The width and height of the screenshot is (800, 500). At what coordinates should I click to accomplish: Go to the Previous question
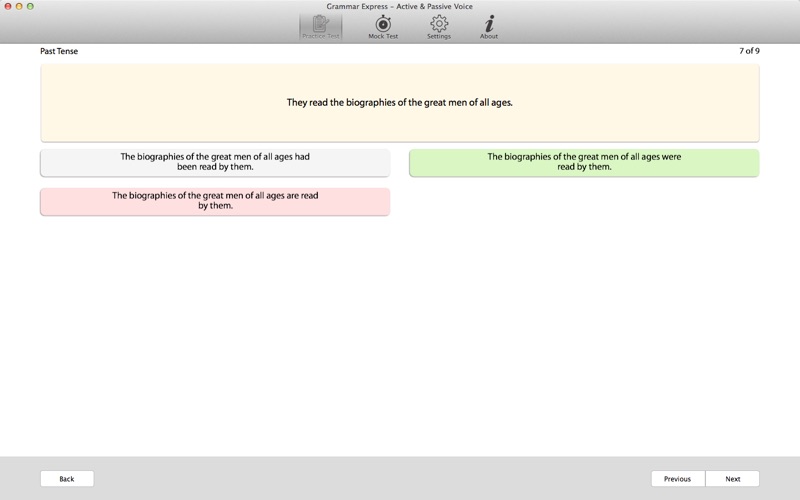coord(678,479)
